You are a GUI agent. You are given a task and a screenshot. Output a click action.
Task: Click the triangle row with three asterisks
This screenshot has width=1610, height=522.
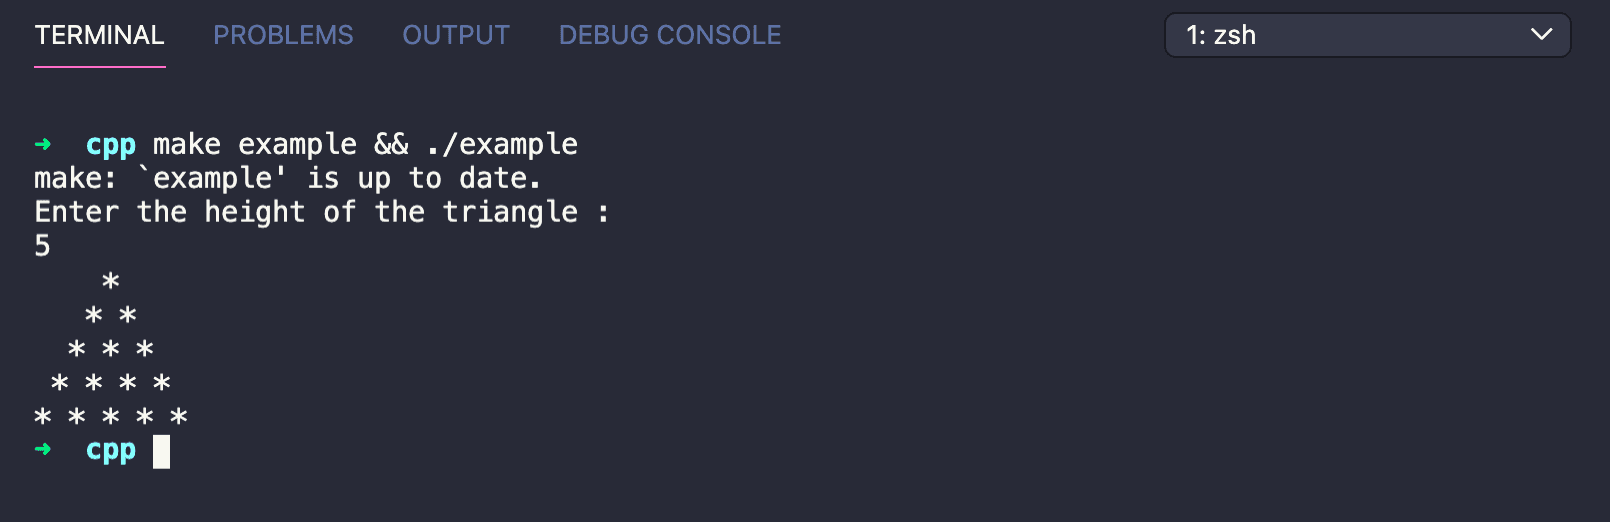[111, 349]
